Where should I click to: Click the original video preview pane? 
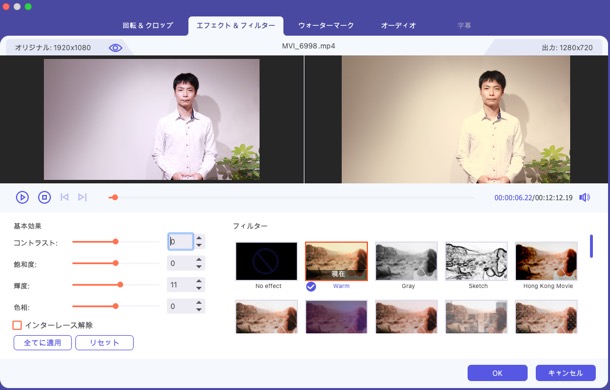(x=152, y=119)
